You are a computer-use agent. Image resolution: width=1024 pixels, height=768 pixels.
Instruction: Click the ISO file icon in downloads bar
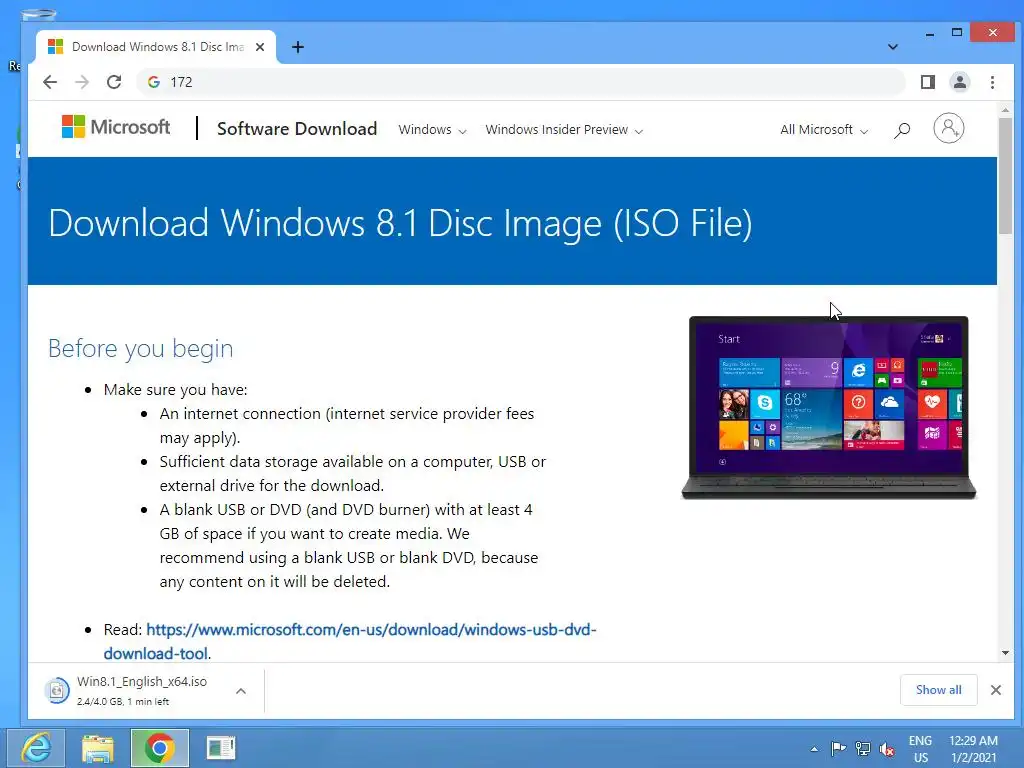pyautogui.click(x=57, y=690)
